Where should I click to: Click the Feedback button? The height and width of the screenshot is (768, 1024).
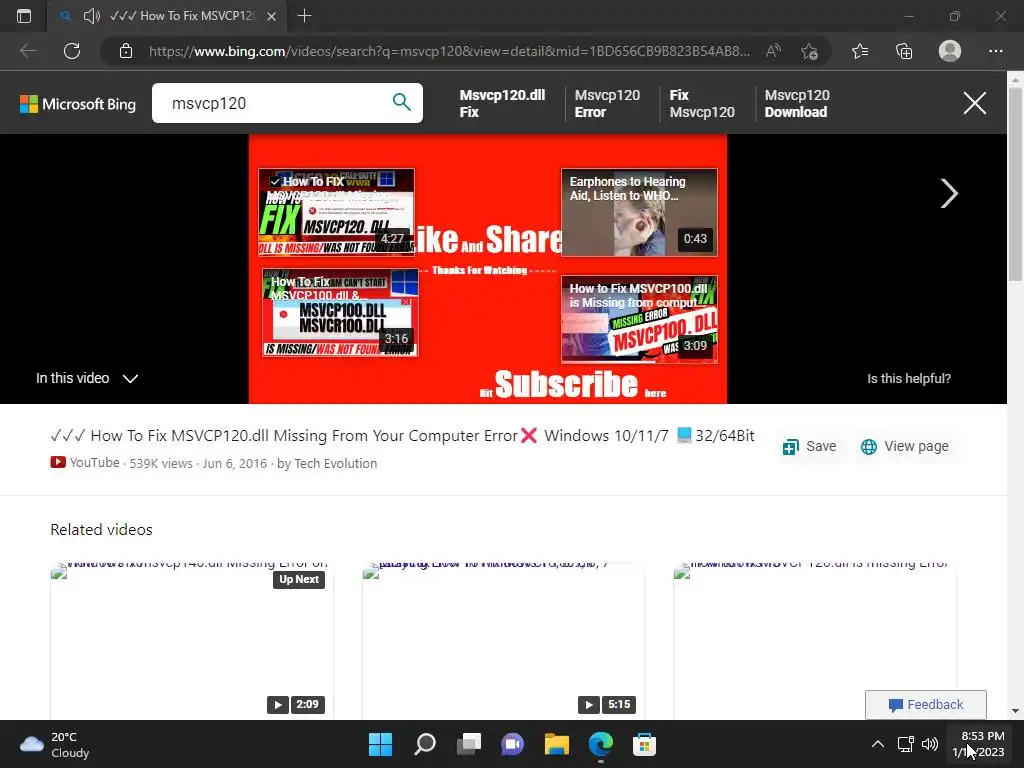click(925, 705)
